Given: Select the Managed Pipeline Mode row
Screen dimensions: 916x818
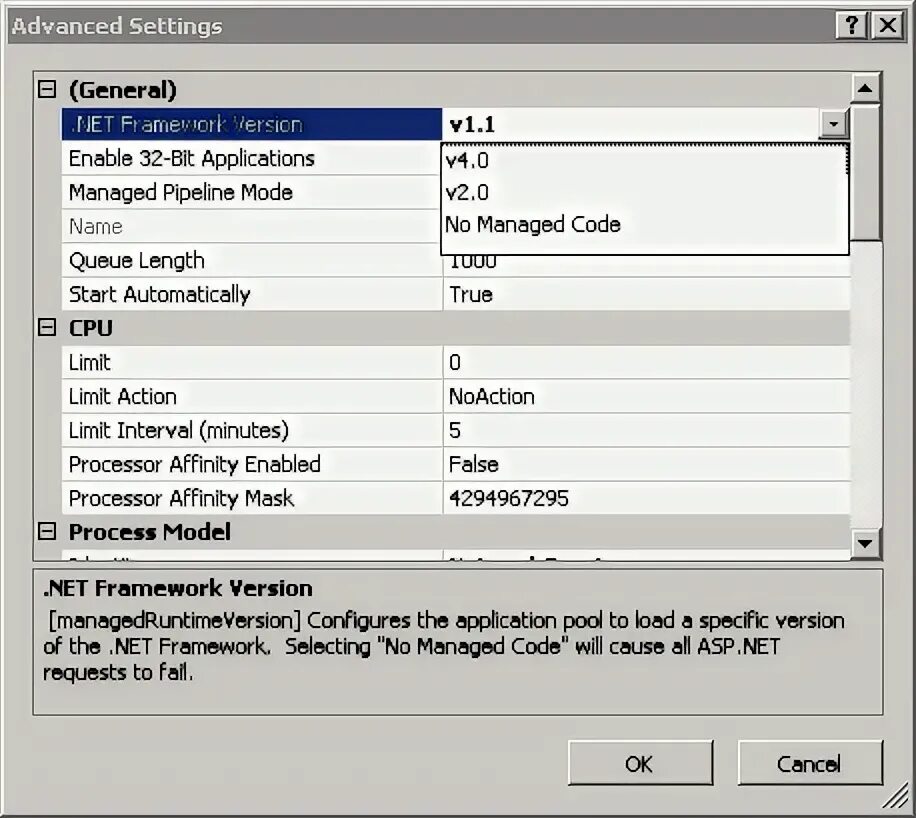Looking at the screenshot, I should point(252,192).
